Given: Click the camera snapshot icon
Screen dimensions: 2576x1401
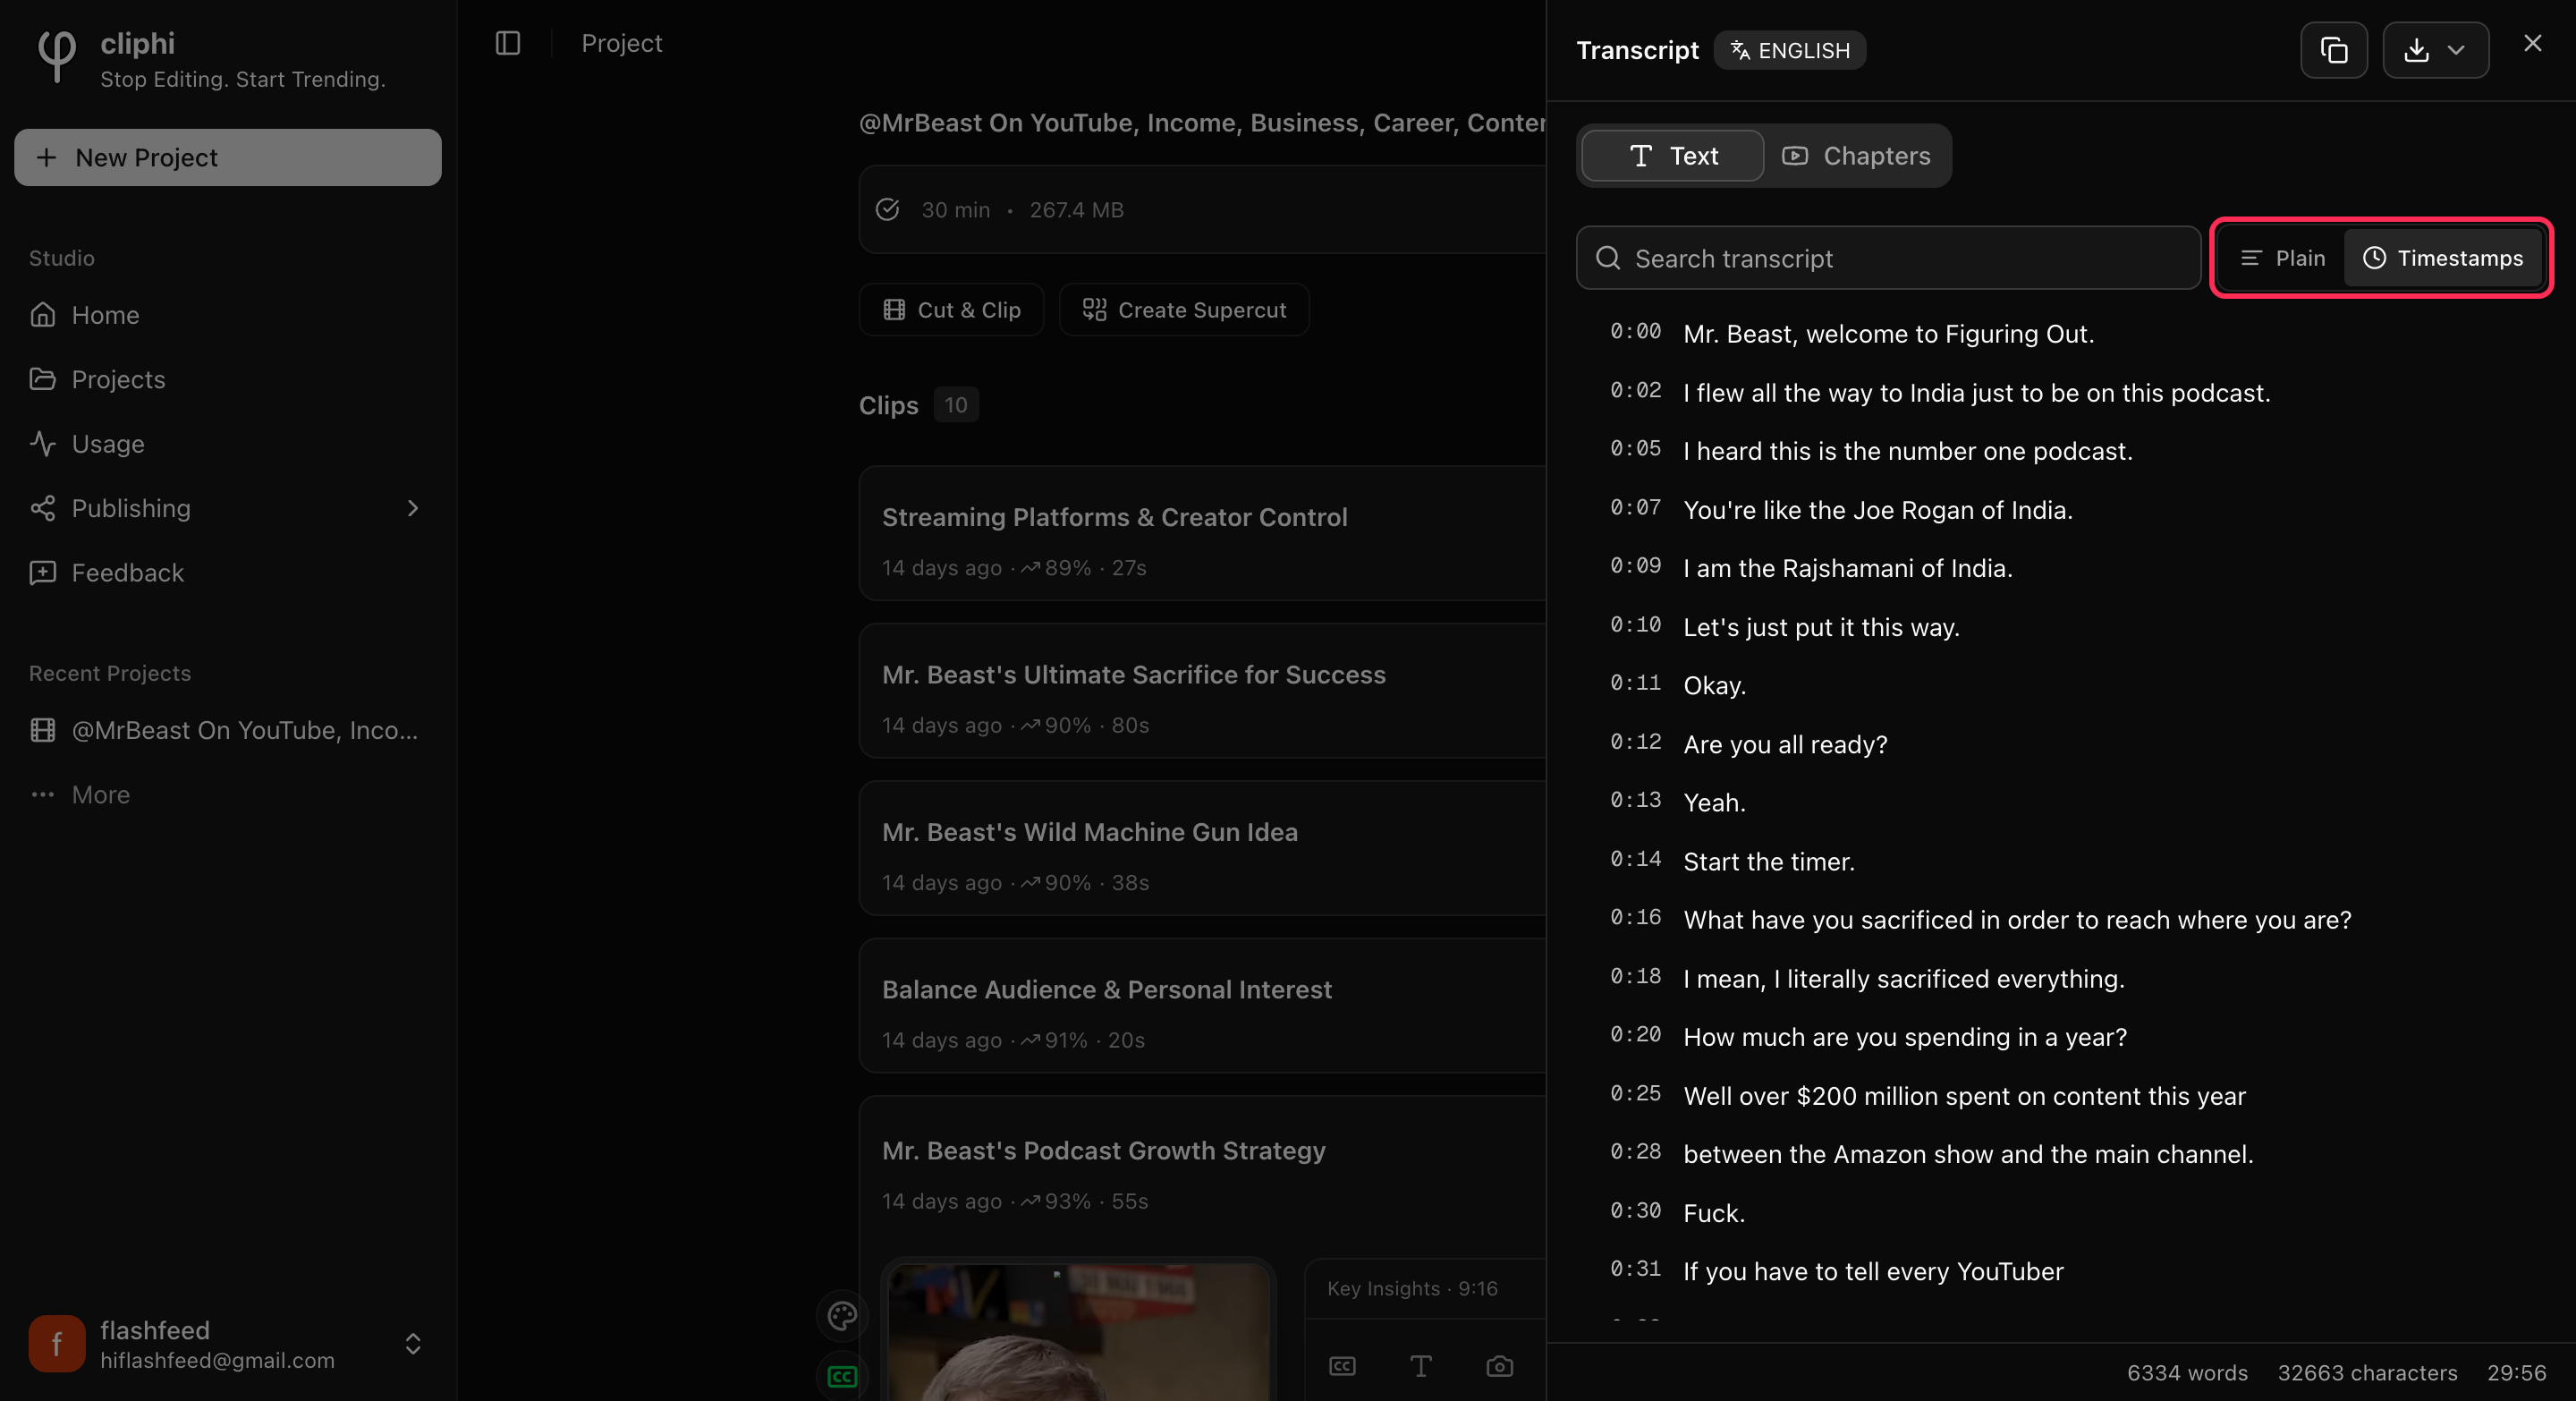Looking at the screenshot, I should pos(1499,1366).
